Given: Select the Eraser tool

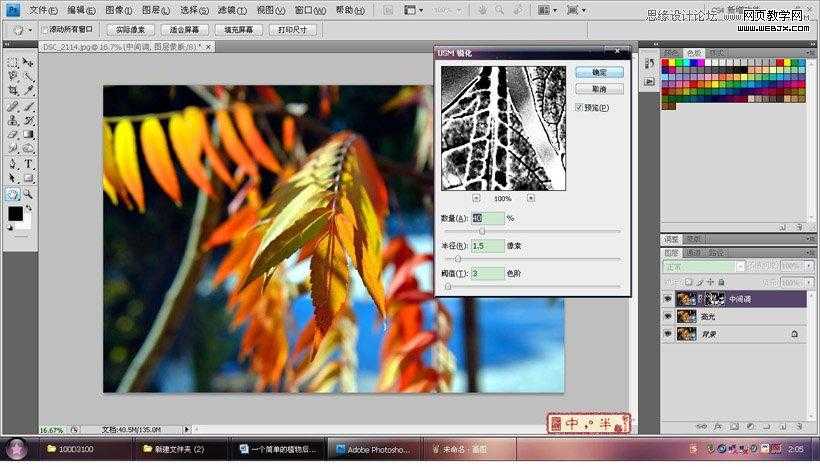Looking at the screenshot, I should tap(13, 134).
